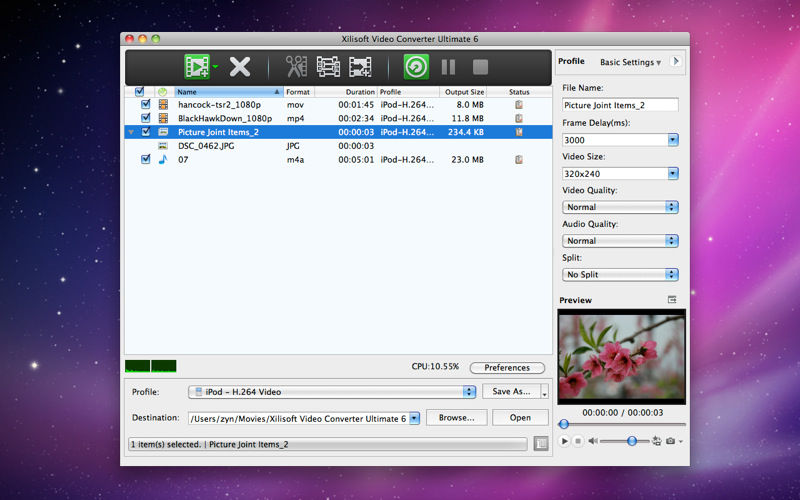Open Basic Settings dropdown menu
Viewport: 800px width, 500px height.
(630, 62)
